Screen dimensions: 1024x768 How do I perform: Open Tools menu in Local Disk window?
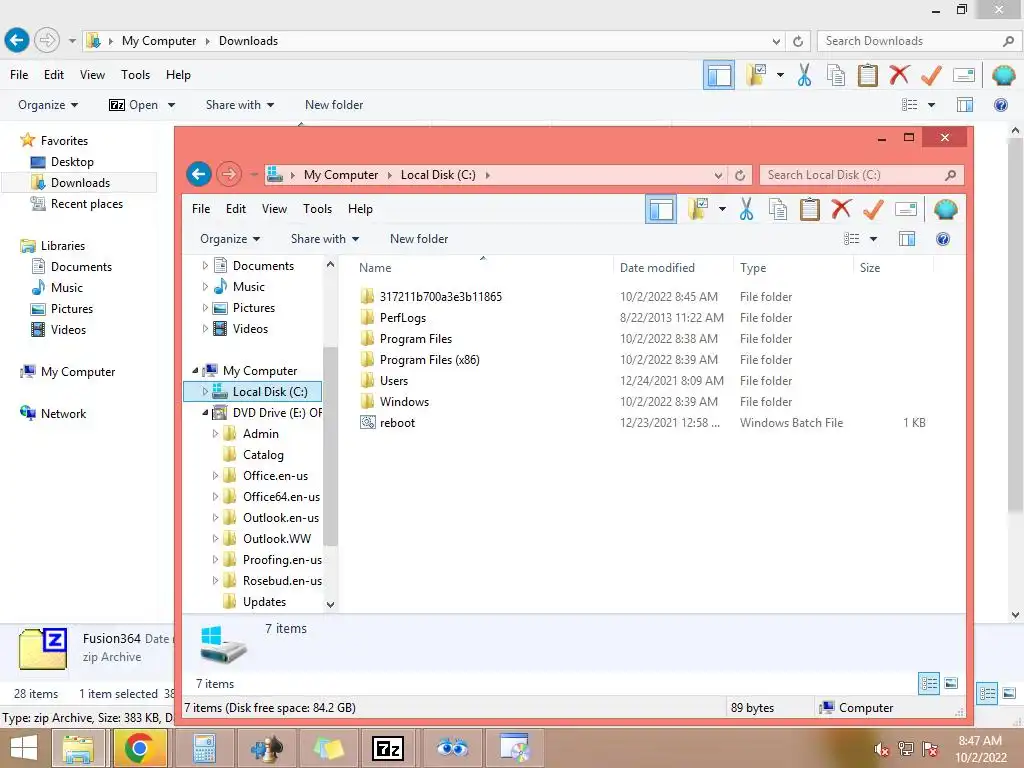(x=317, y=209)
